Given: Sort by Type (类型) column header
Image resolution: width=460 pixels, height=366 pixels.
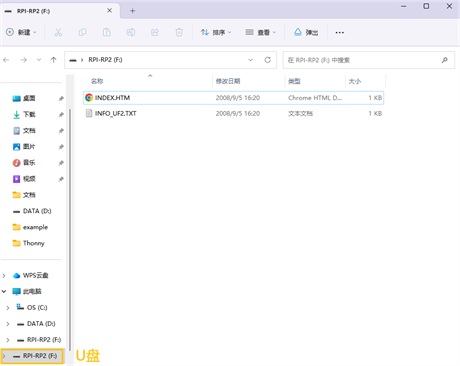Looking at the screenshot, I should 294,81.
